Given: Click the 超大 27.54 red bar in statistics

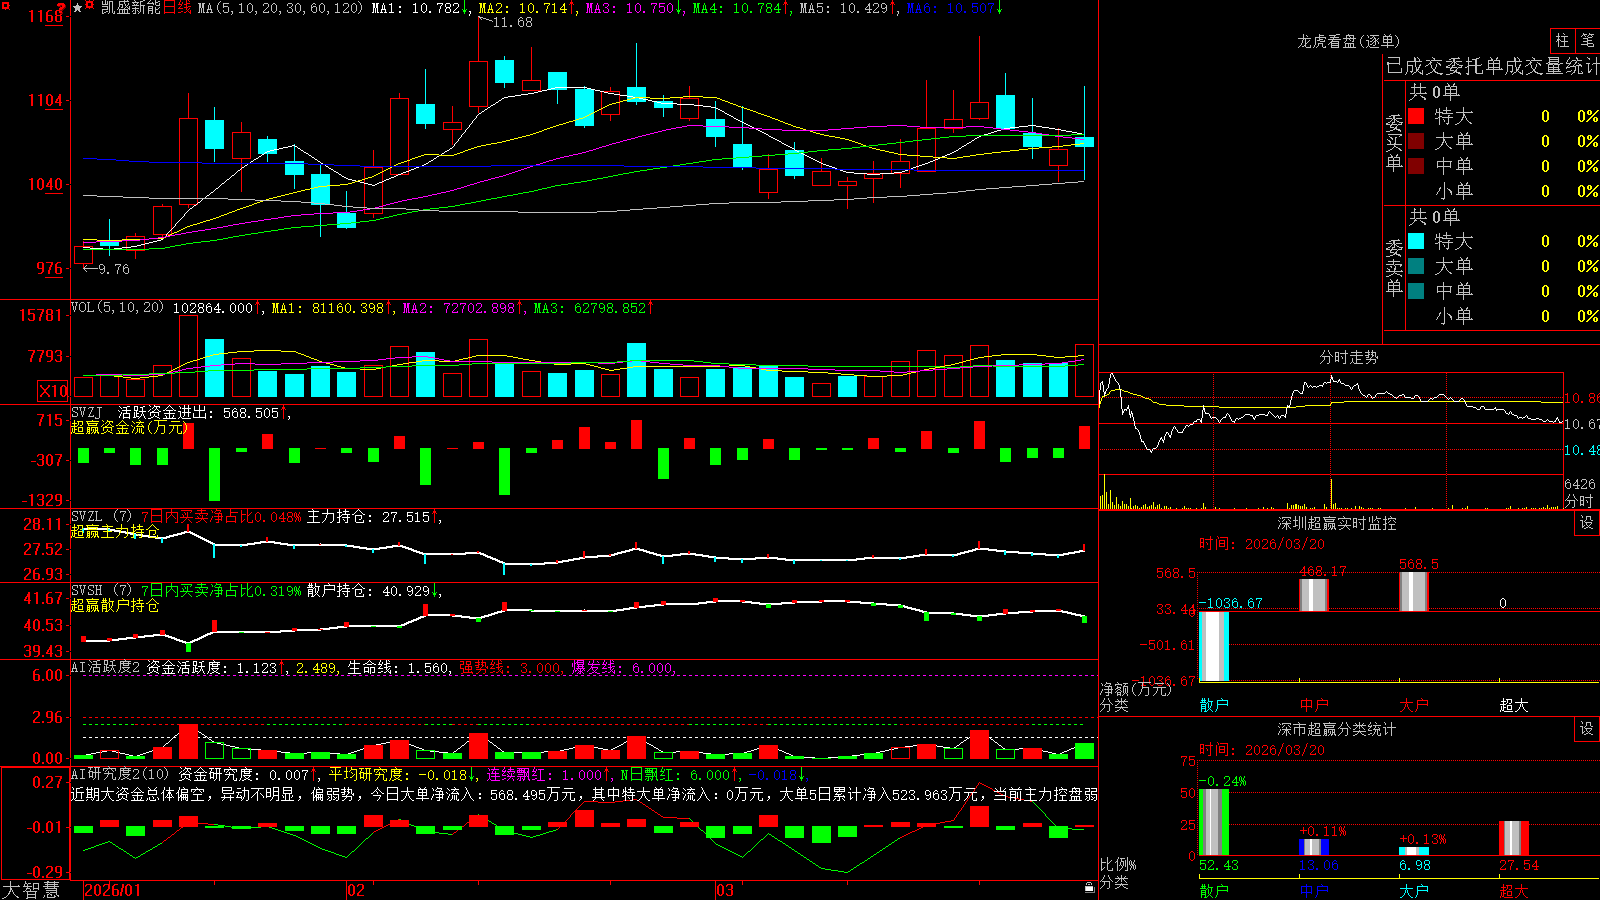Looking at the screenshot, I should coord(1514,838).
